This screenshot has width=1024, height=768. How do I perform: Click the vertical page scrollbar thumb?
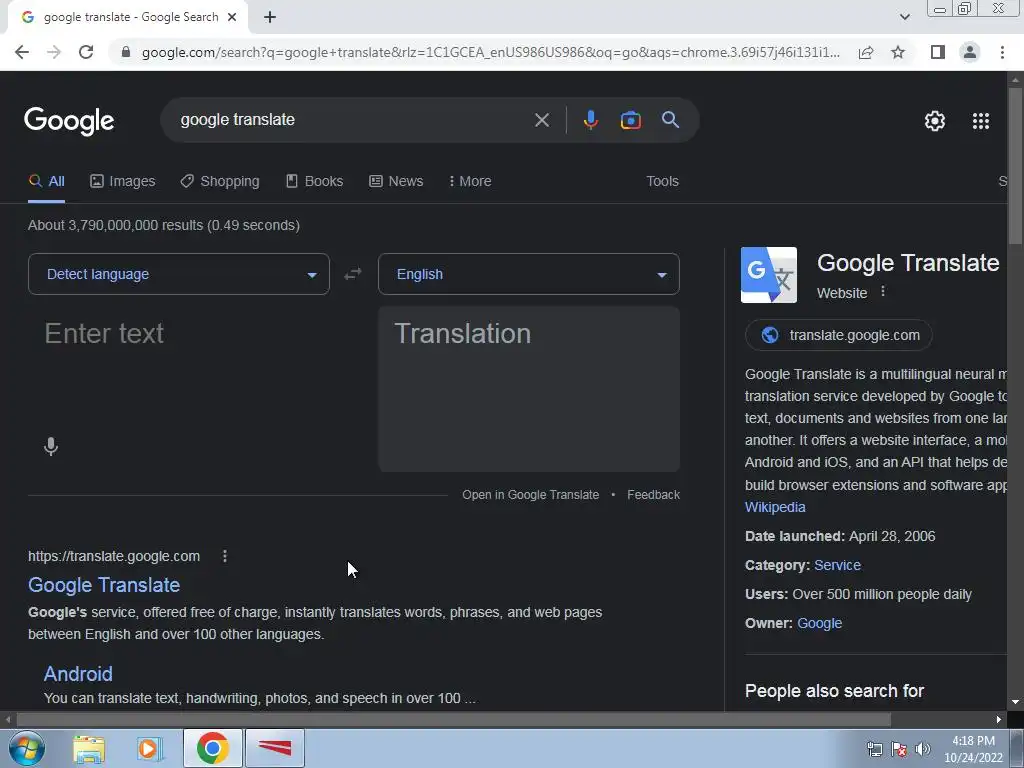pyautogui.click(x=1016, y=165)
